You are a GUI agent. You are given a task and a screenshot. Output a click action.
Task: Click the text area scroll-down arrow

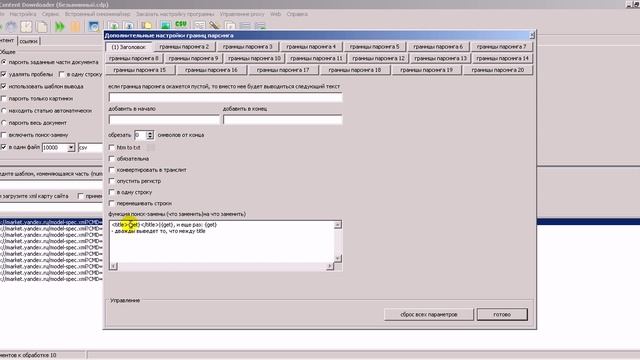point(338,258)
